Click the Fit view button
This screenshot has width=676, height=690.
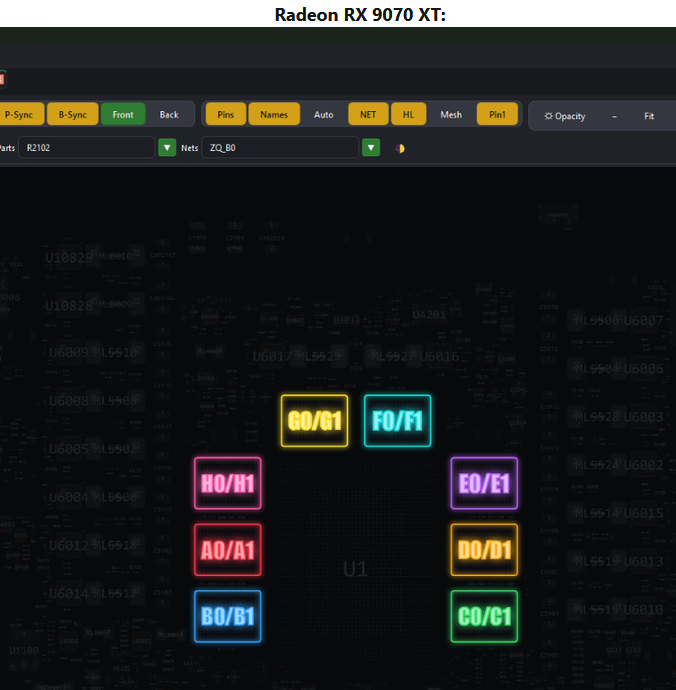(649, 116)
